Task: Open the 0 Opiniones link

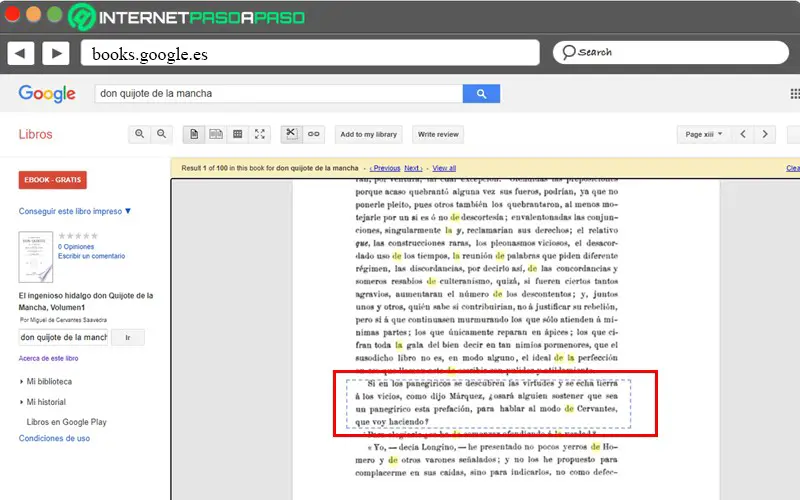Action: (x=76, y=246)
